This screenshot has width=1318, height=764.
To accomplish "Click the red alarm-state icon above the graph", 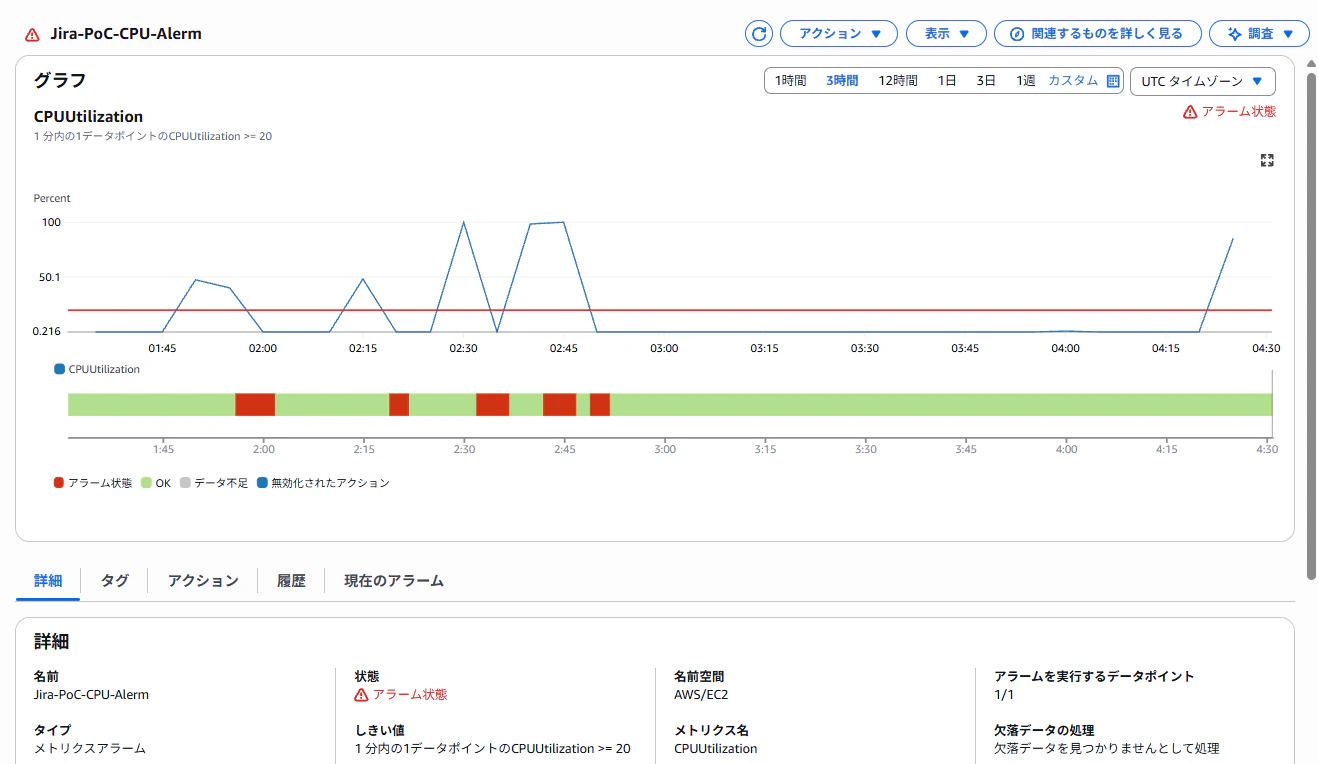I will pos(1190,112).
